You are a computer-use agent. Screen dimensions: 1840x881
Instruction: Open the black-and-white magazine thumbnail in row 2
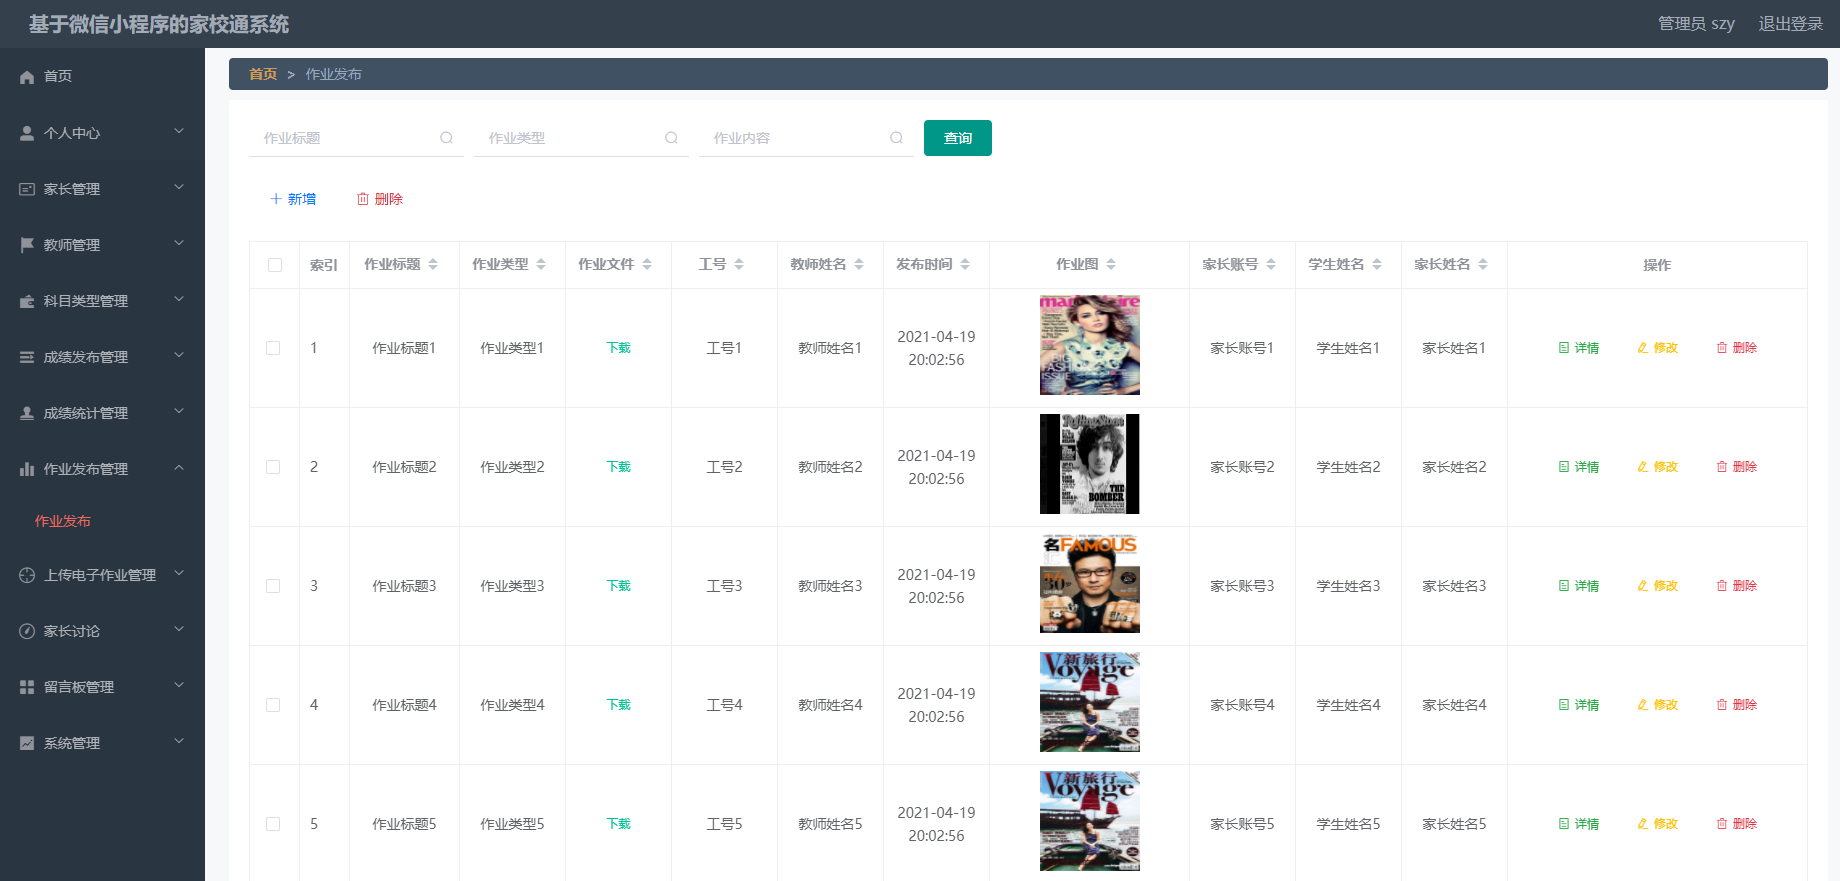(x=1090, y=464)
